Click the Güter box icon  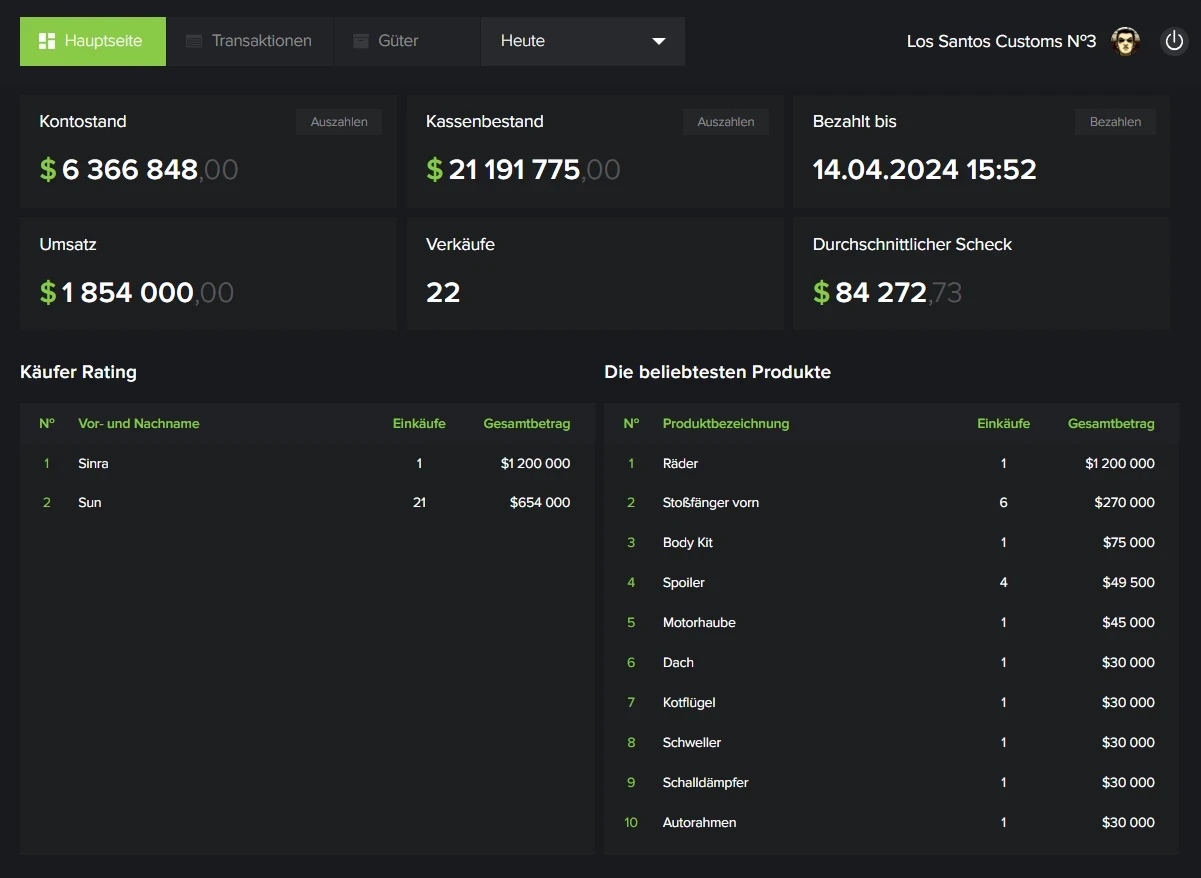pyautogui.click(x=361, y=41)
